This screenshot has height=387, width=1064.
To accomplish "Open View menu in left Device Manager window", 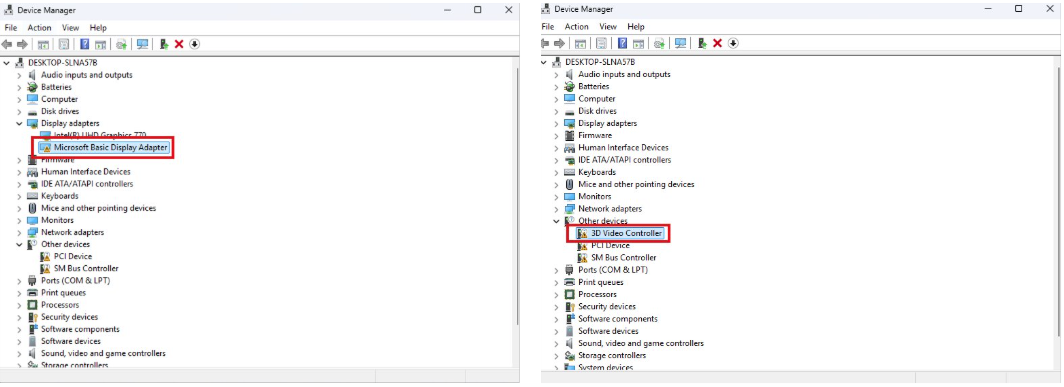I will [71, 28].
